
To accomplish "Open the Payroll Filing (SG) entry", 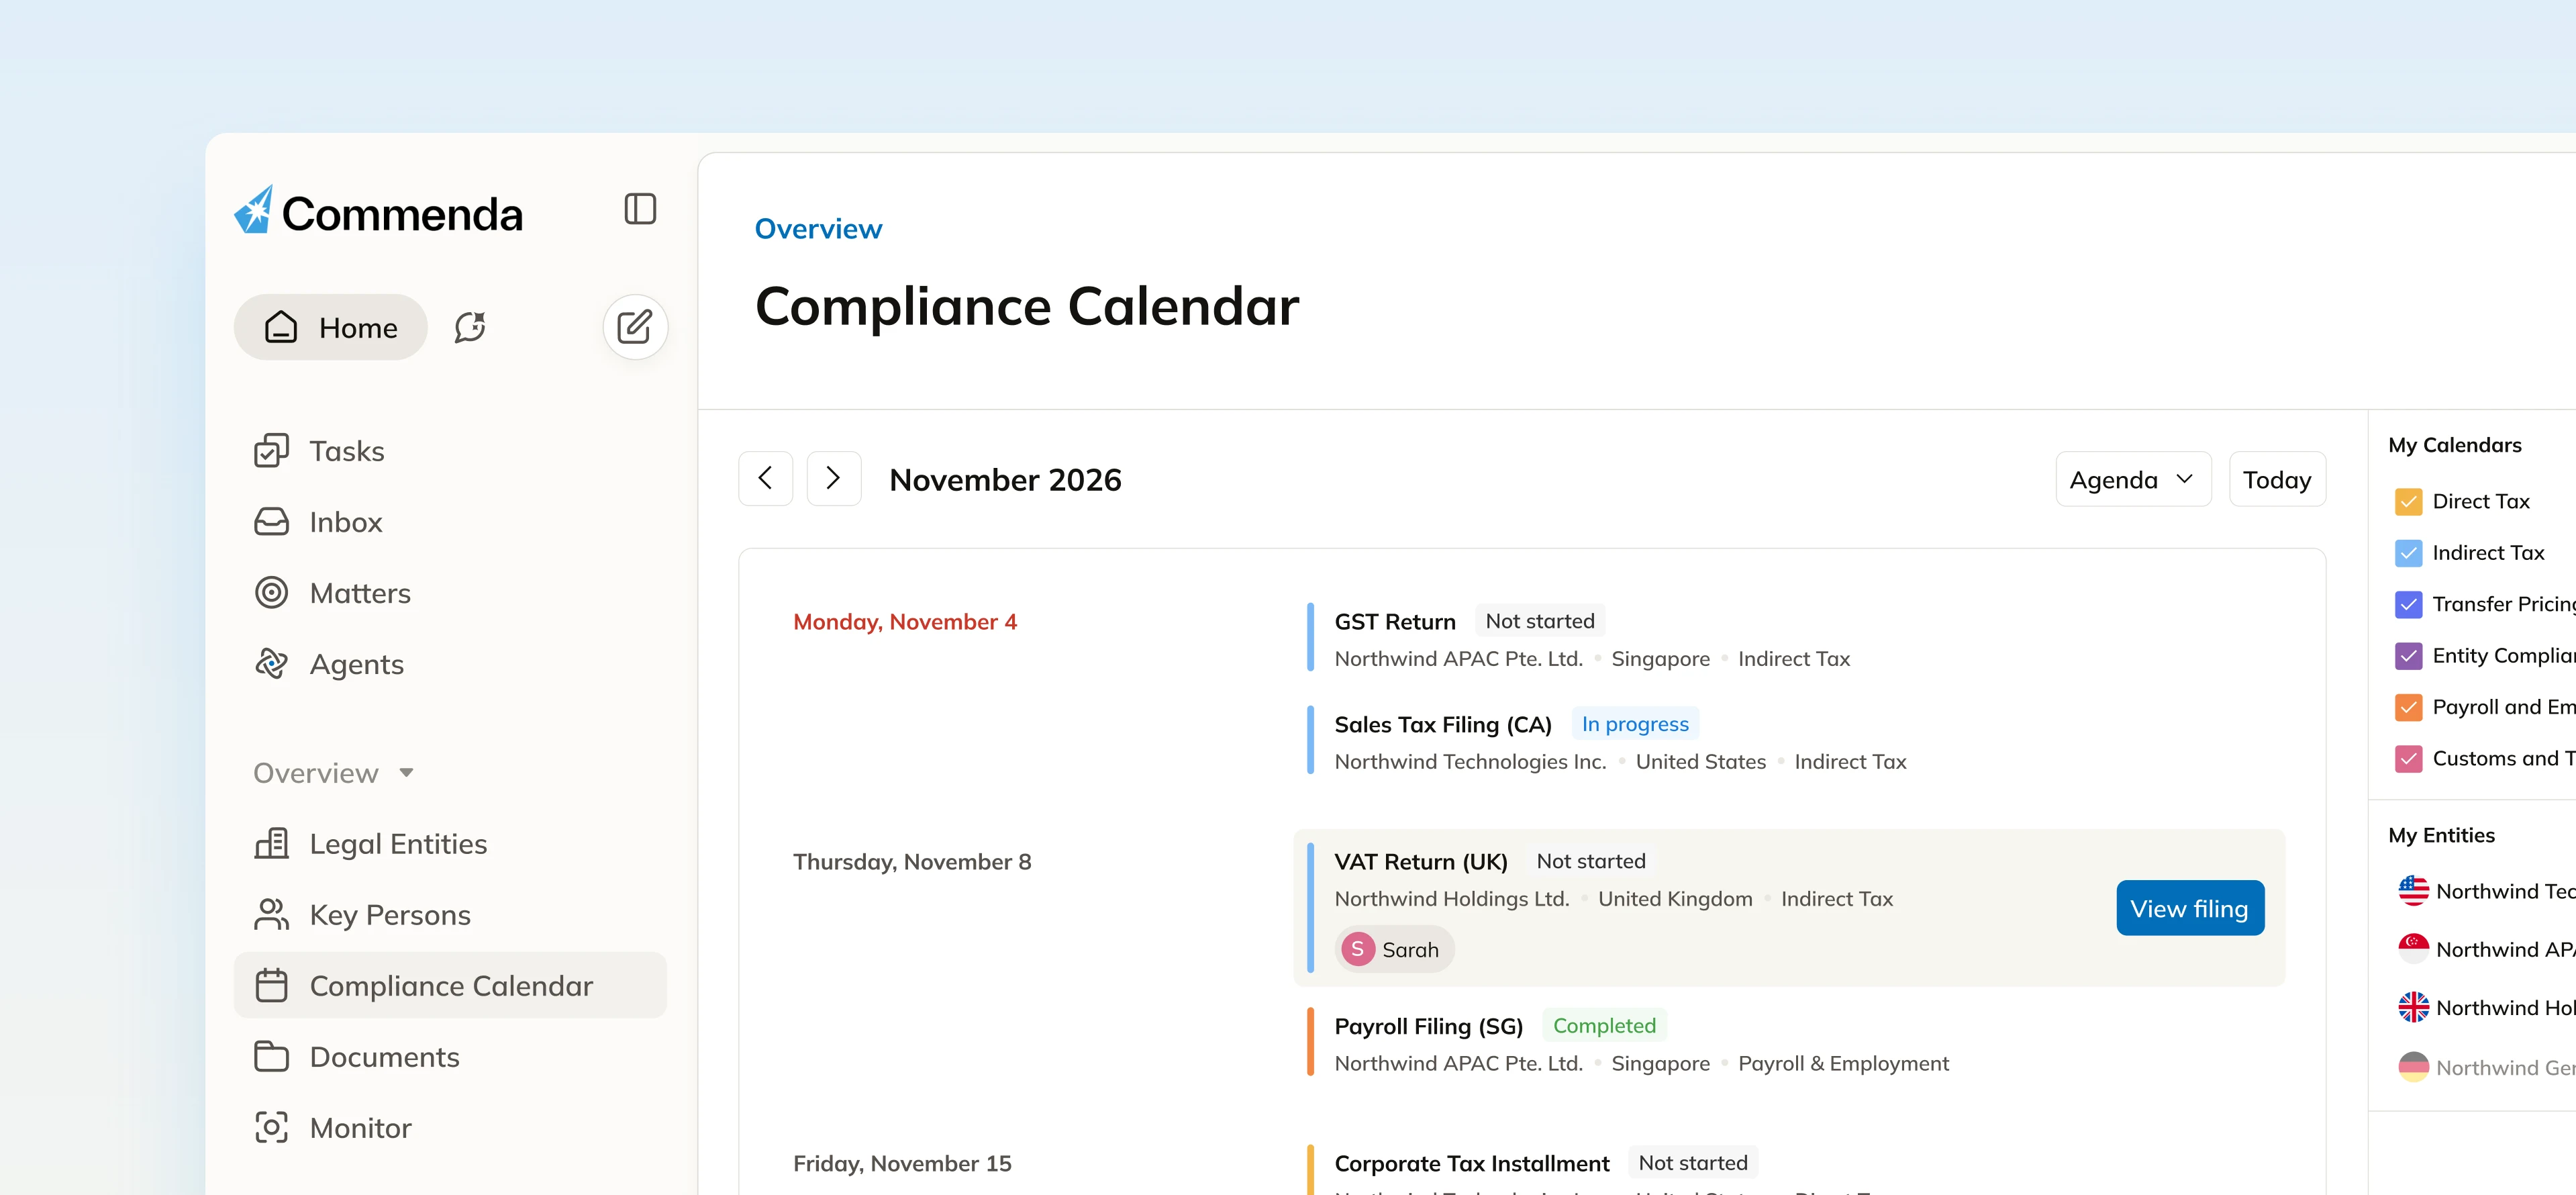I will pos(1428,1026).
